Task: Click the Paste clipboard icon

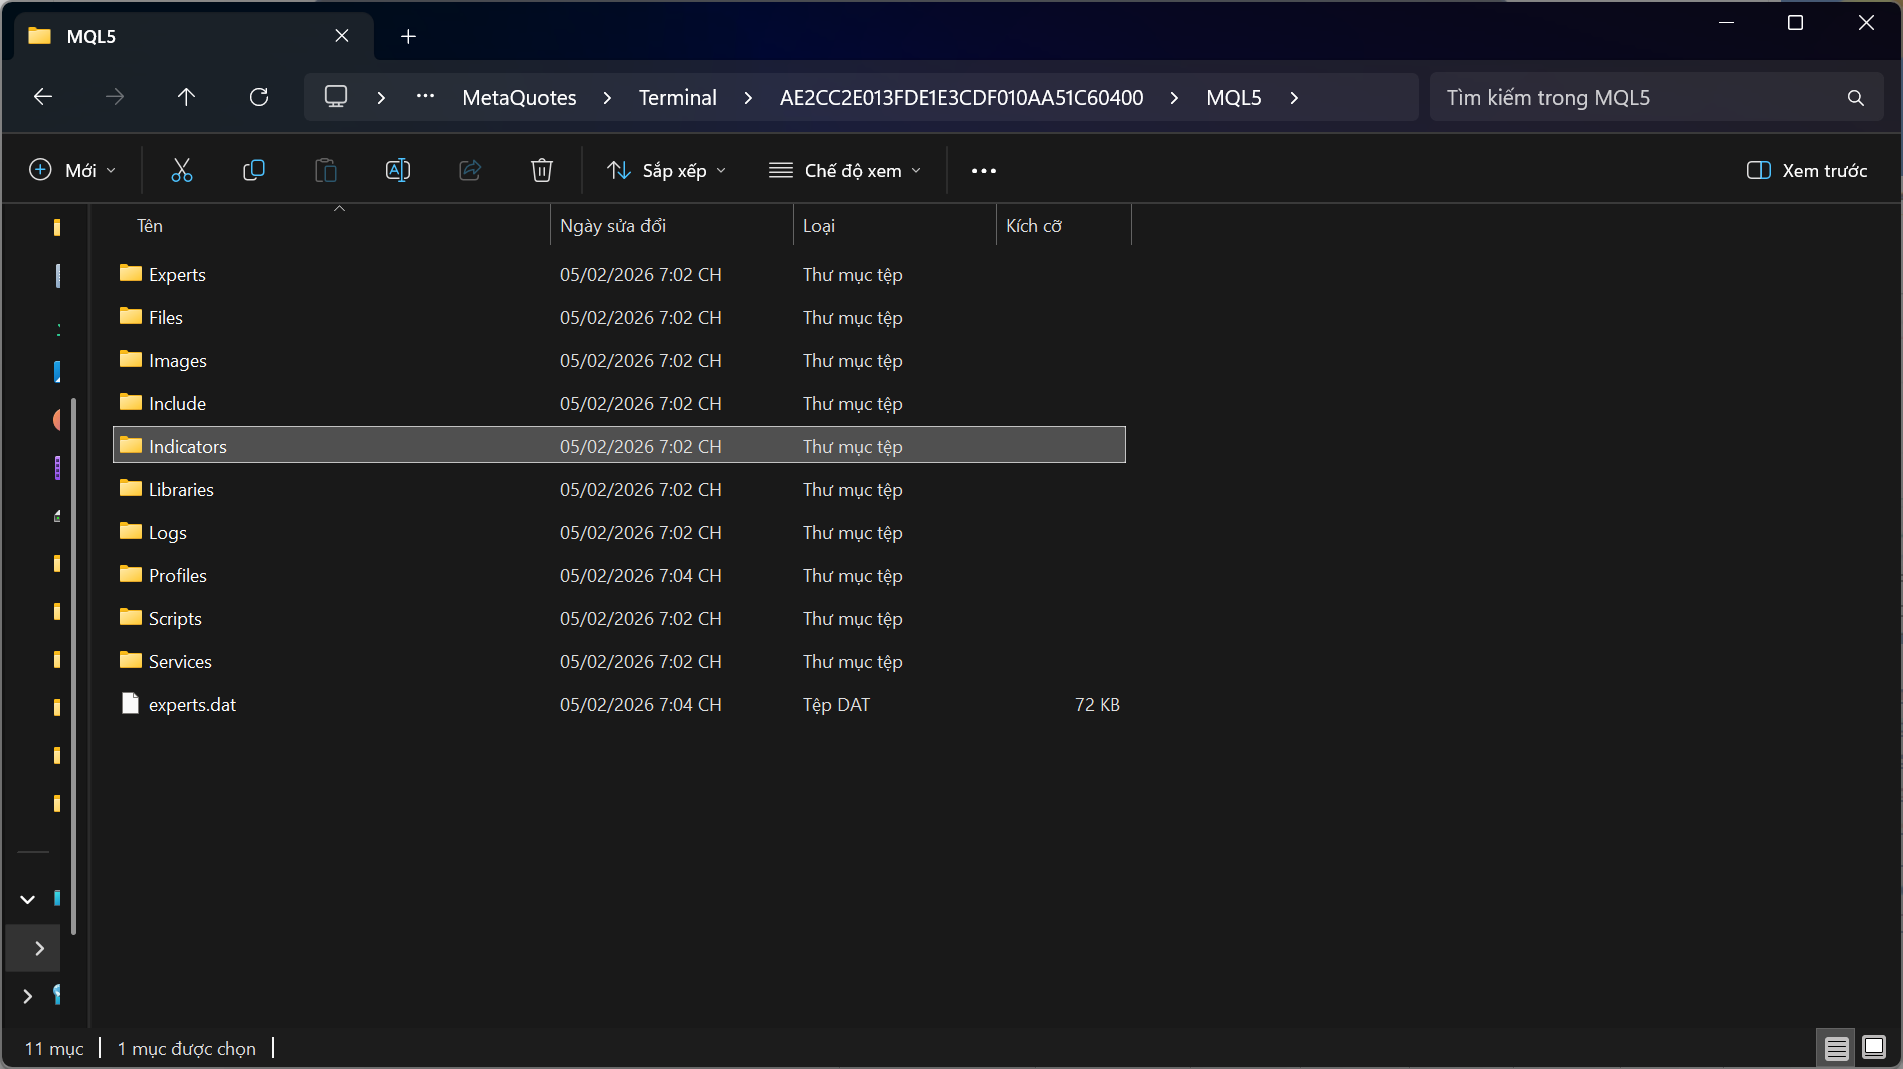Action: pos(326,170)
